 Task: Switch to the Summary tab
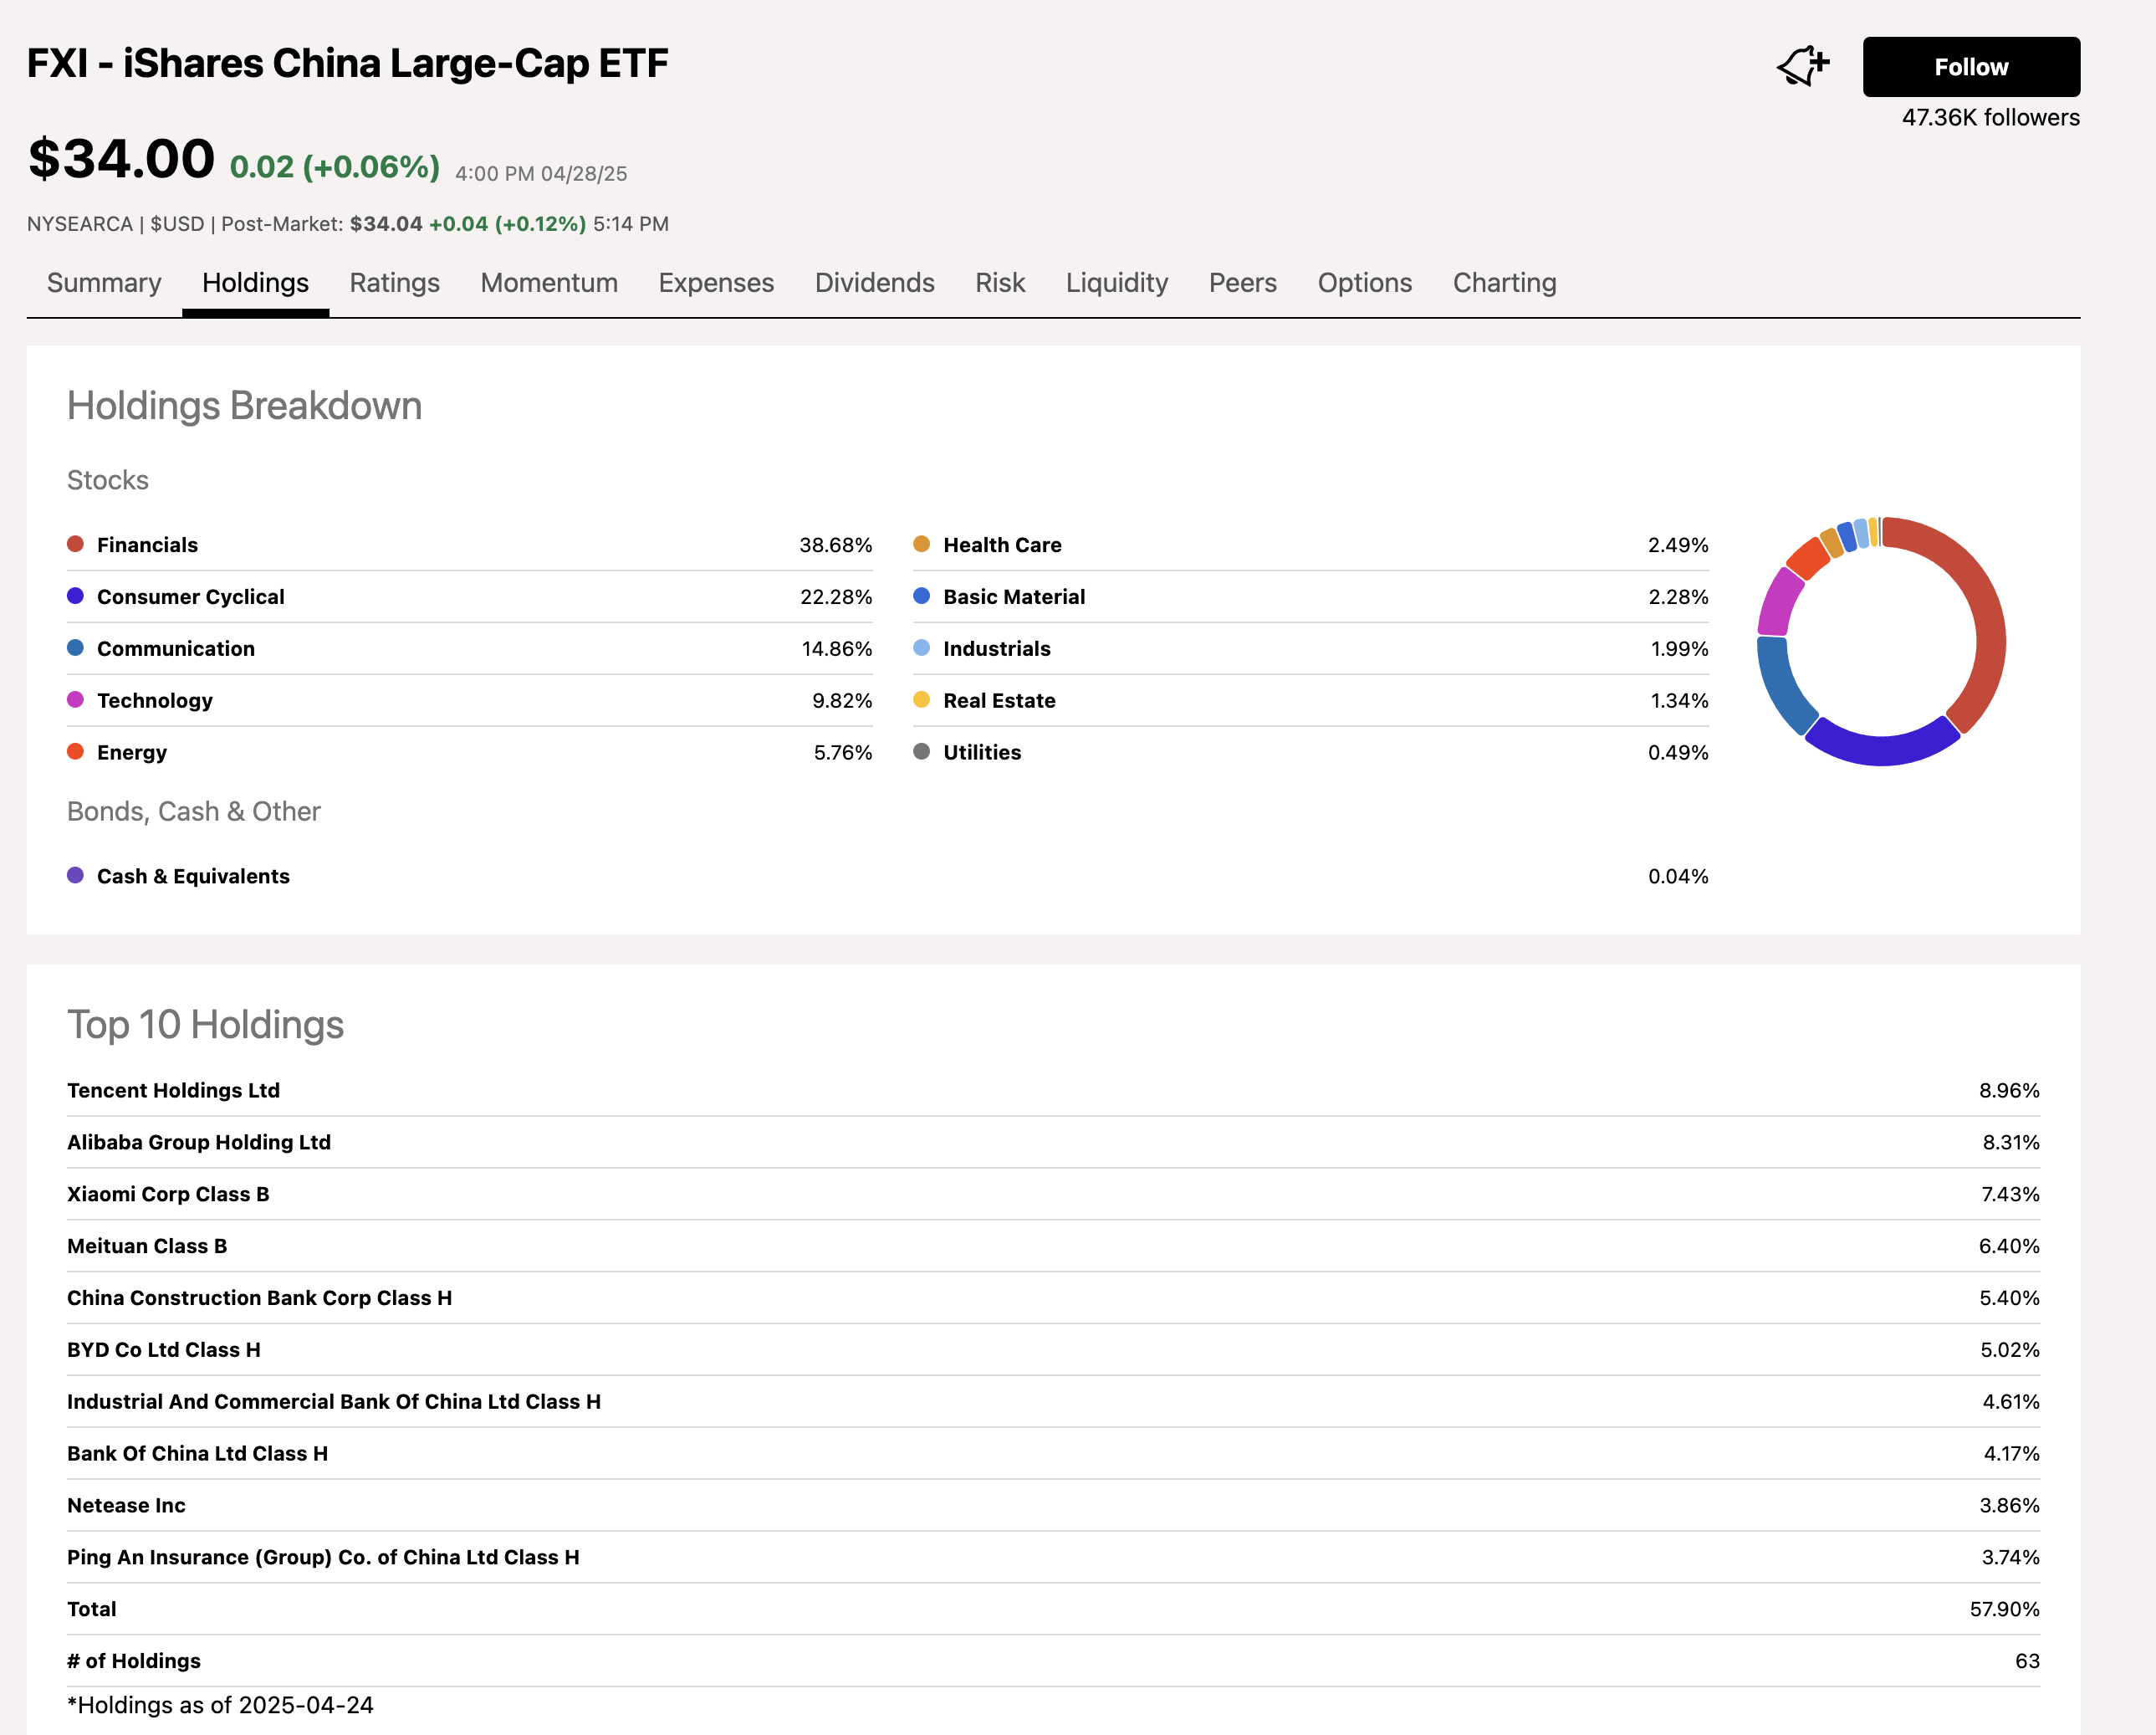coord(104,283)
